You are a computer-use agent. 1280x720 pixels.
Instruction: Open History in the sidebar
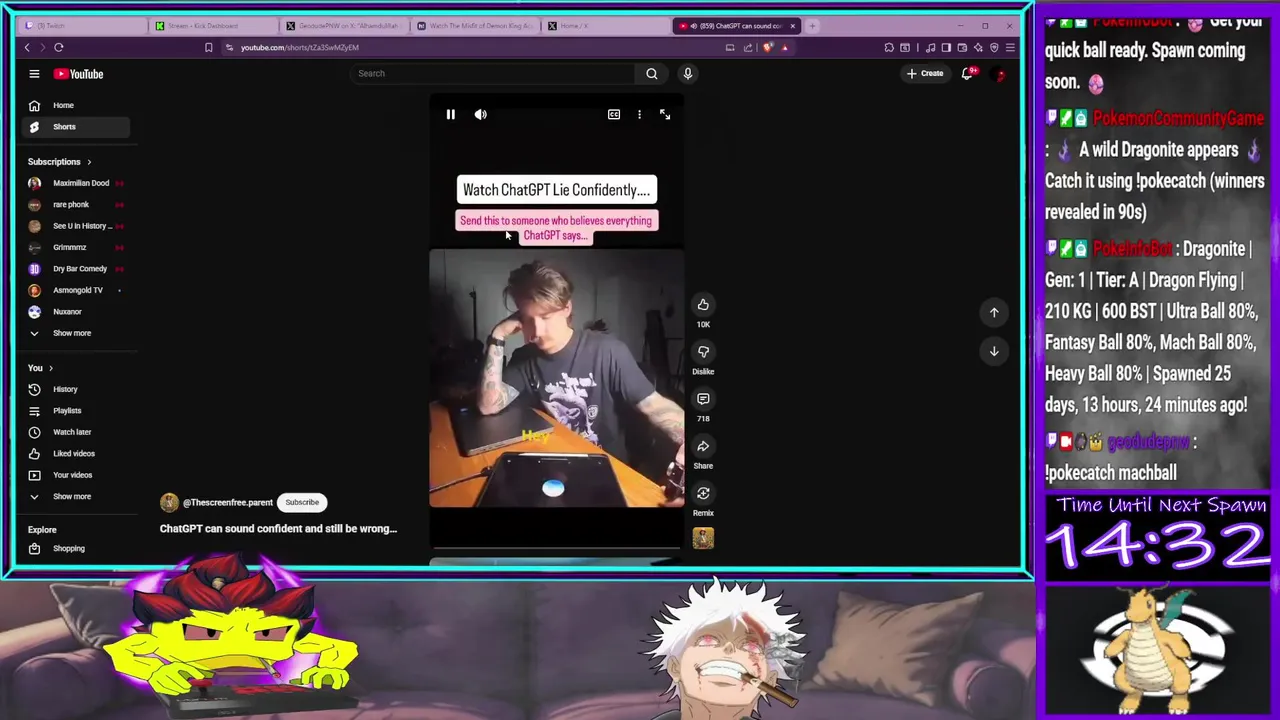click(x=74, y=389)
